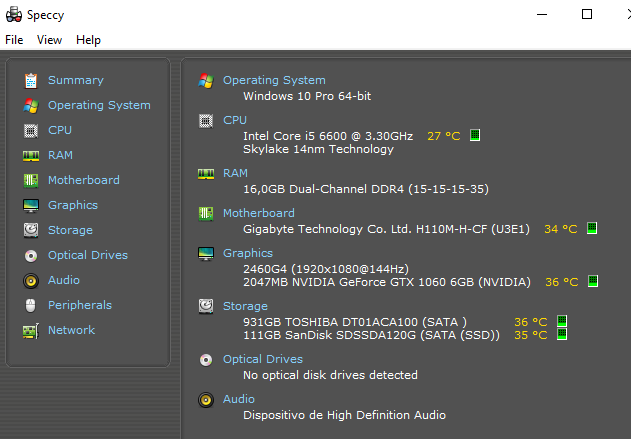
Task: Open the Operating System heading link in summary
Action: coord(274,80)
